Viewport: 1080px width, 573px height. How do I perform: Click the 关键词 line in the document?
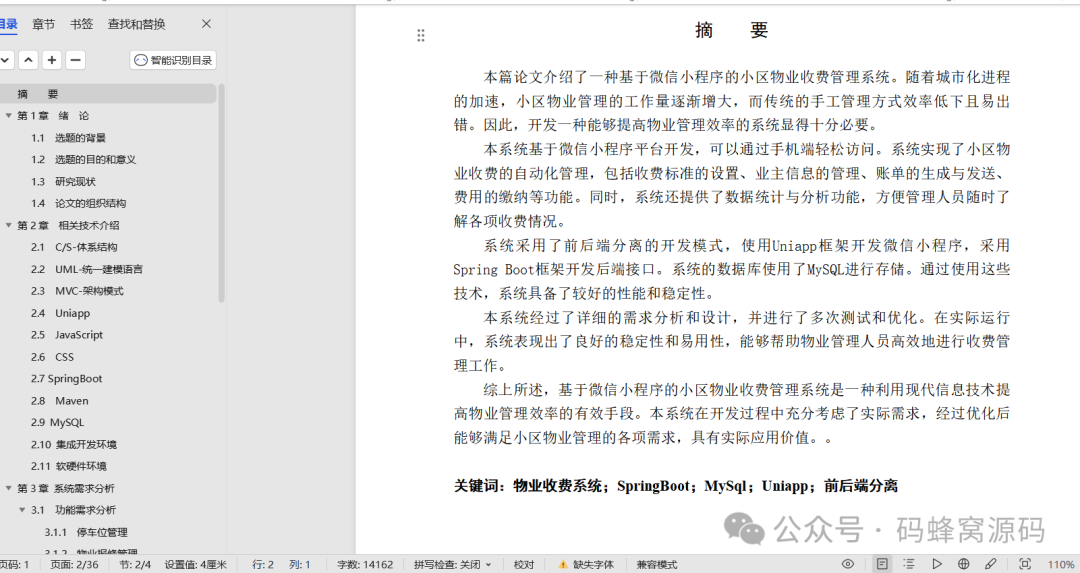[x=676, y=486]
